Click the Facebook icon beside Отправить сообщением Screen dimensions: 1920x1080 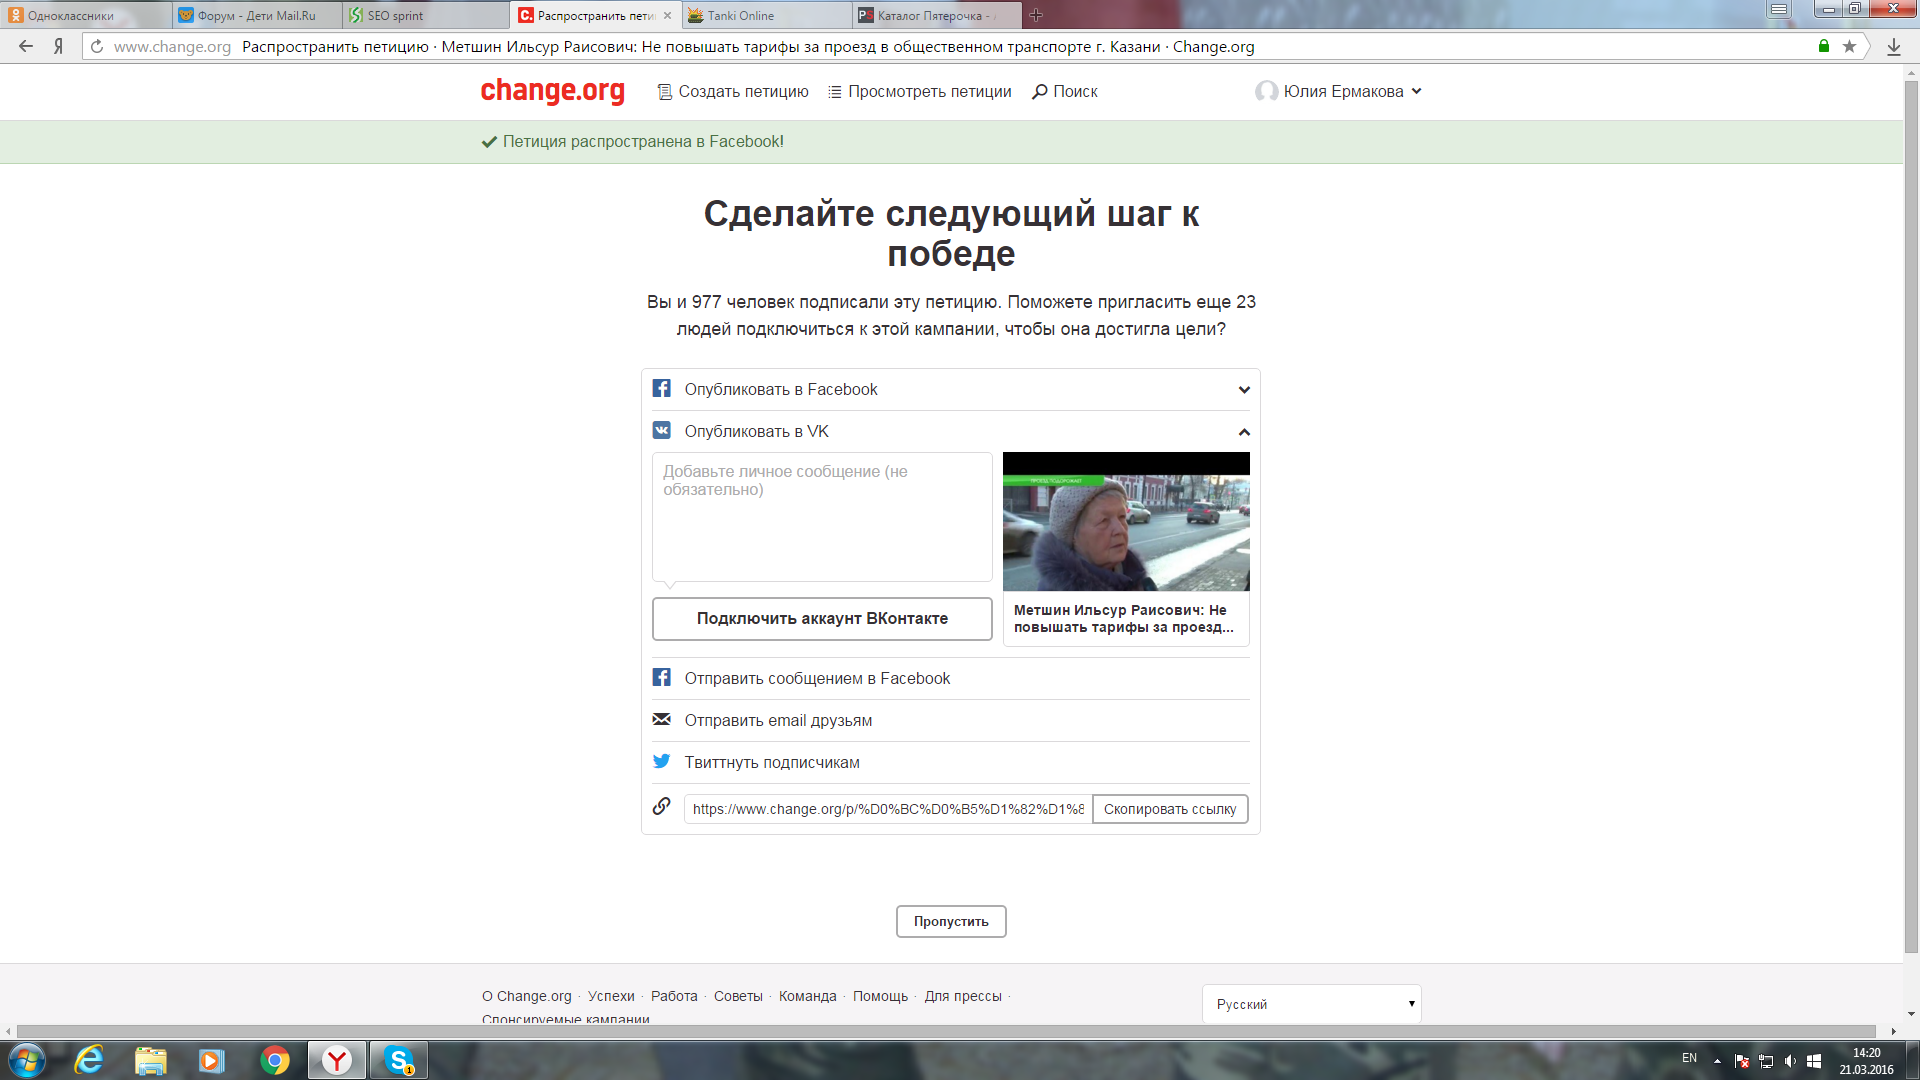[661, 677]
